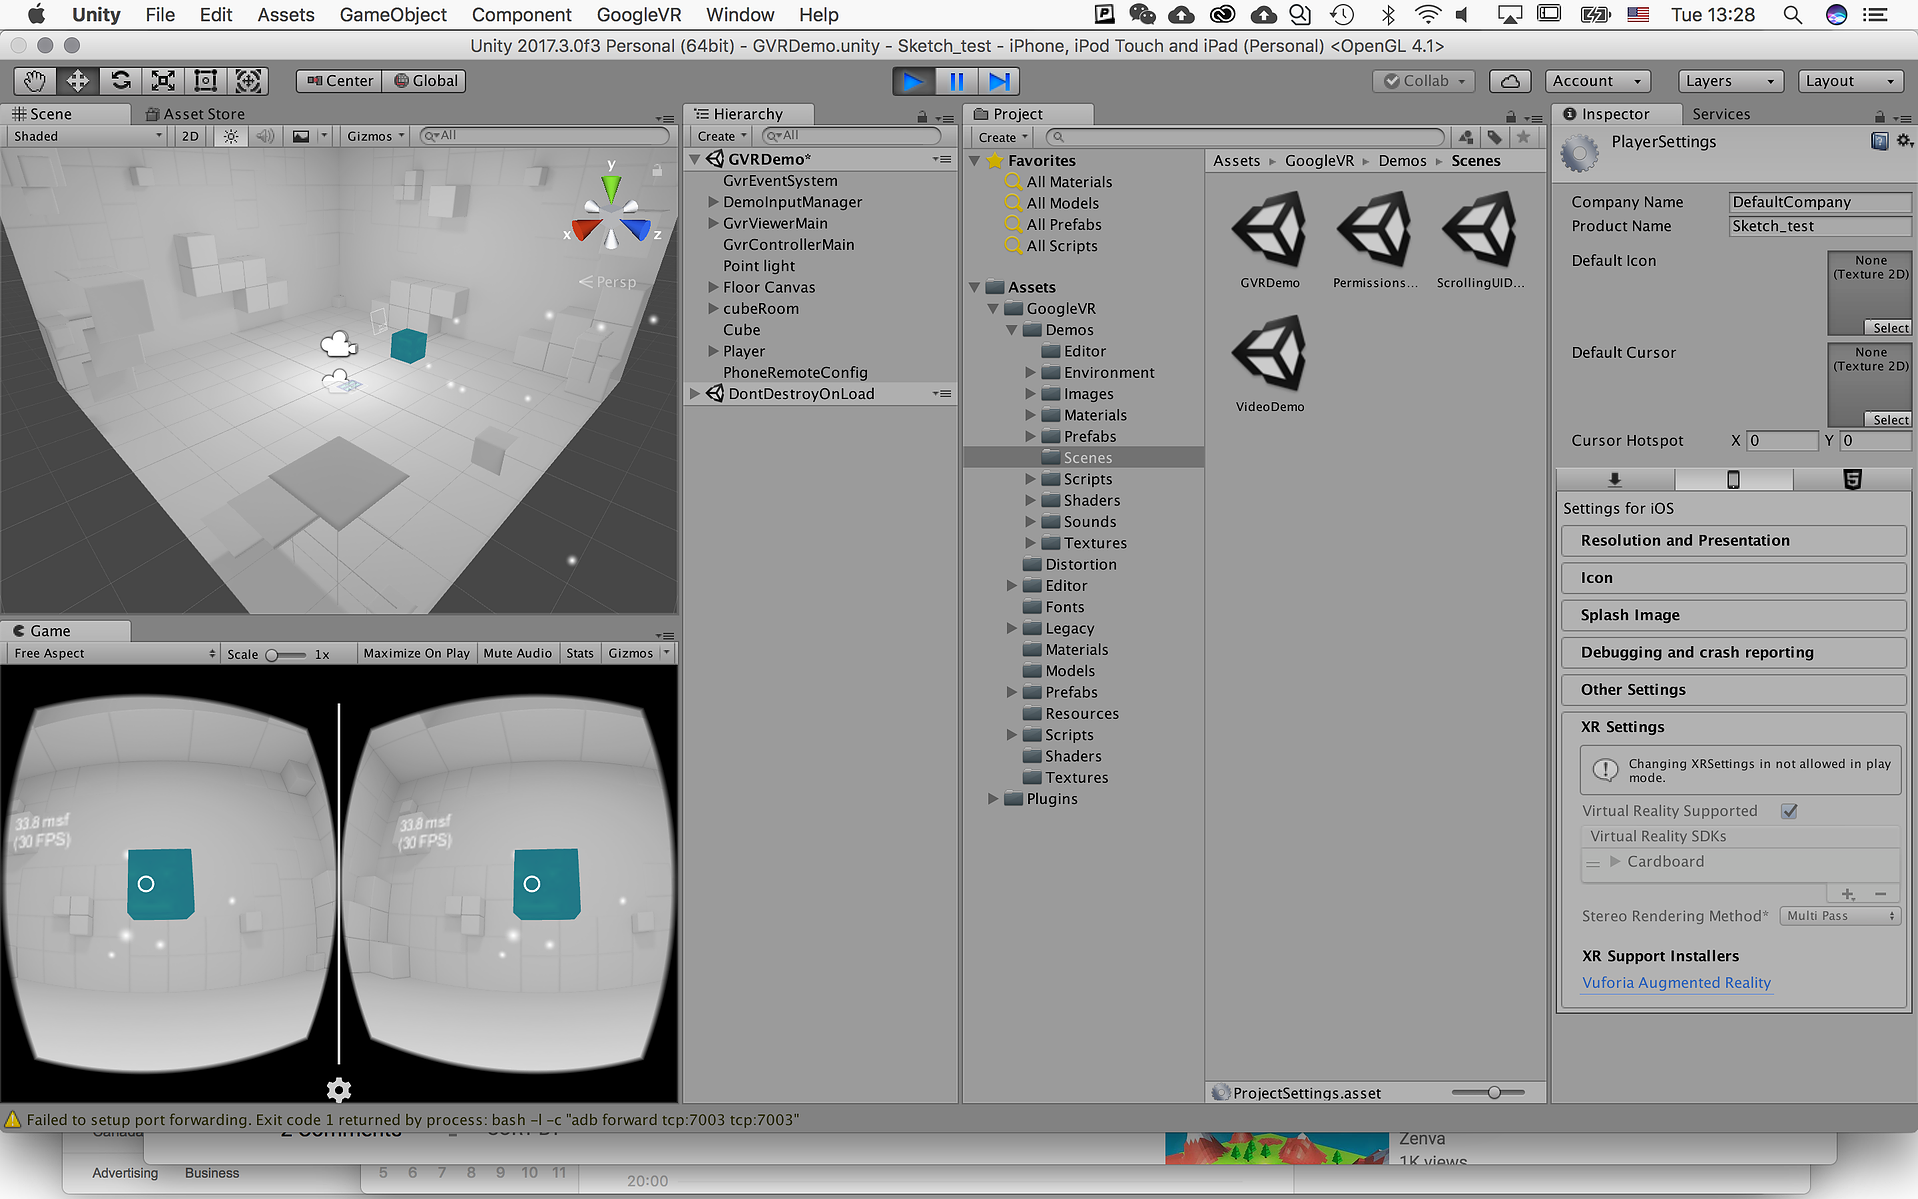
Task: Open the Layout dropdown
Action: pos(1850,81)
